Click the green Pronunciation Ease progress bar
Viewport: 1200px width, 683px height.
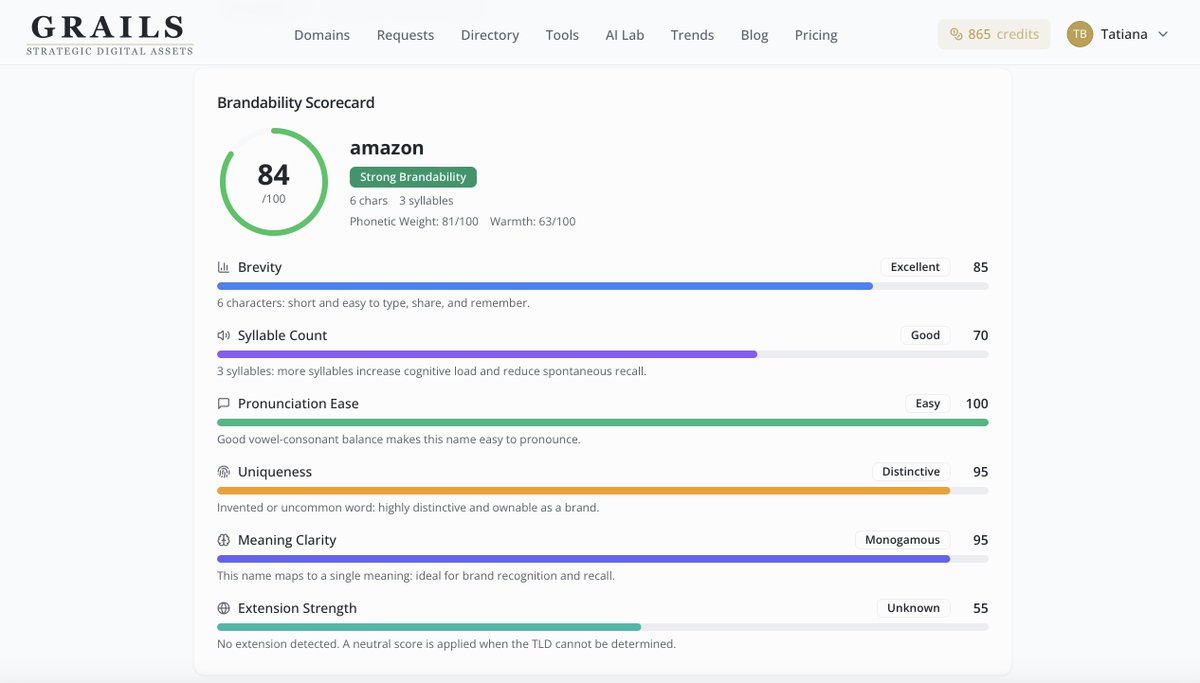pos(602,422)
